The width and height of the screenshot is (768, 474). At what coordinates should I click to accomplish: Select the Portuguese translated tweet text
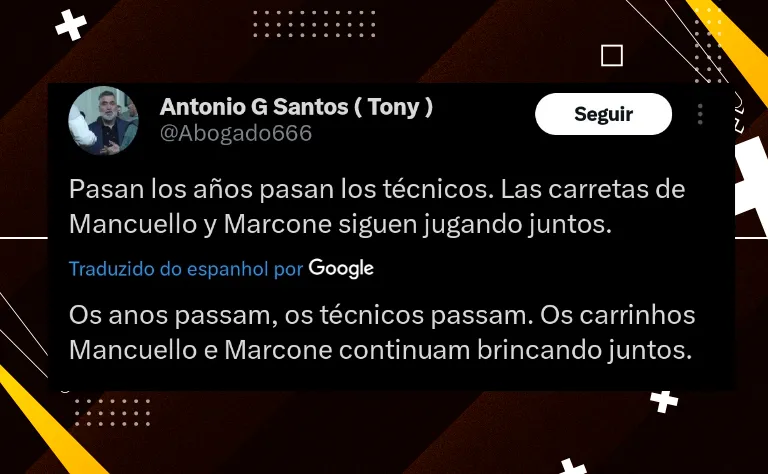382,332
